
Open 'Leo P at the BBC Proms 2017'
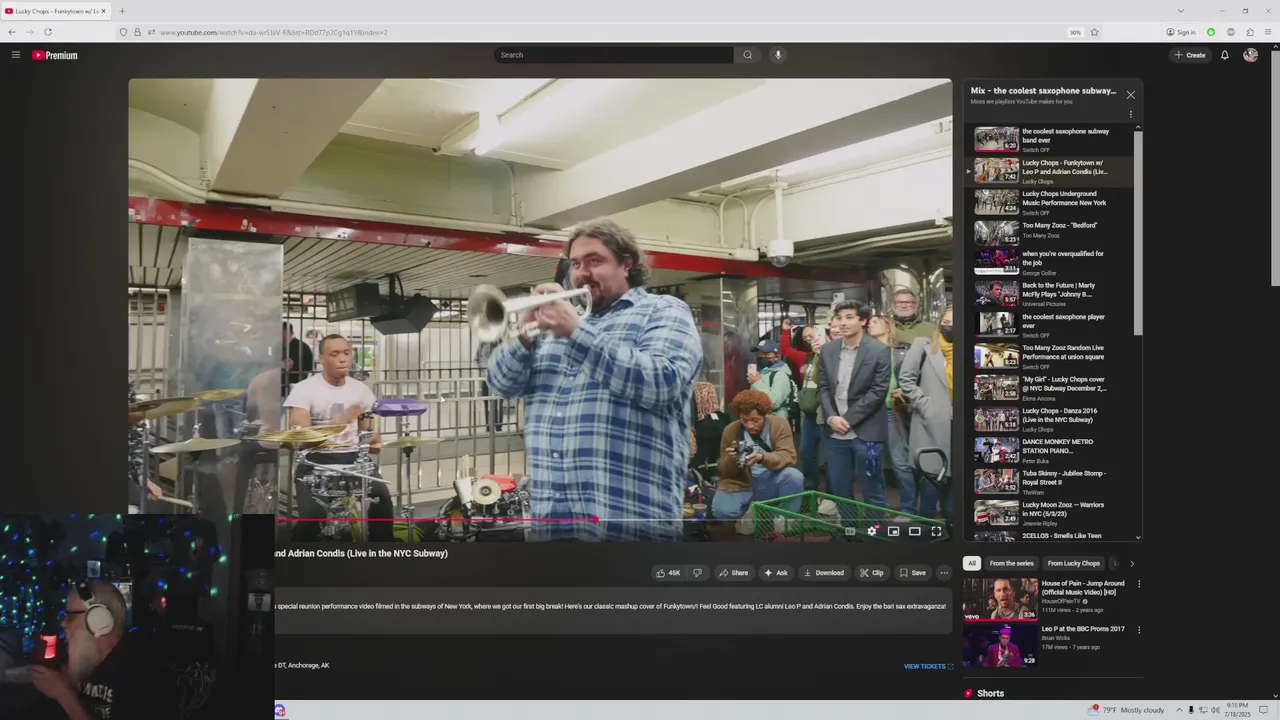click(1083, 629)
